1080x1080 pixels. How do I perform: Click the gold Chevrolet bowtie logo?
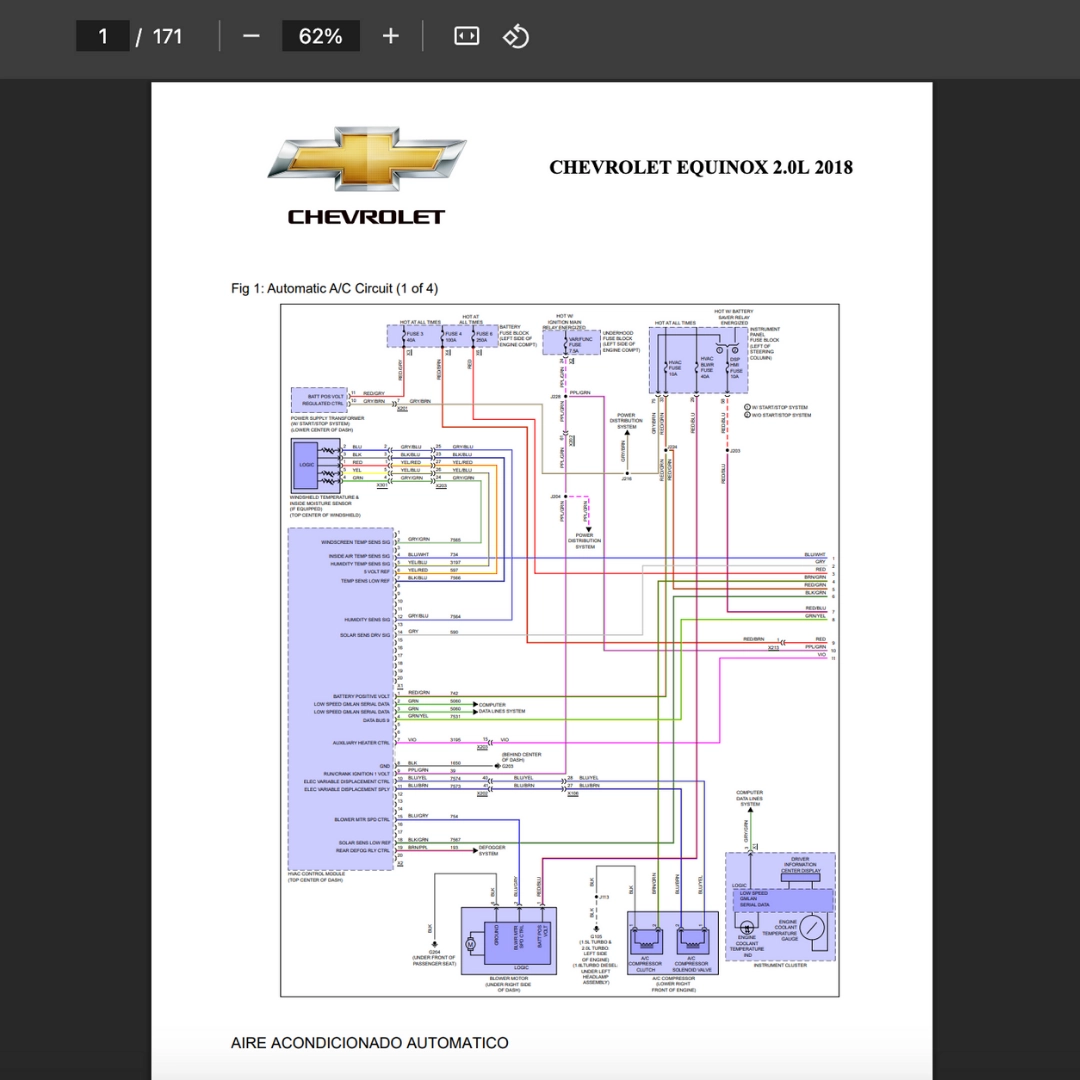point(367,158)
